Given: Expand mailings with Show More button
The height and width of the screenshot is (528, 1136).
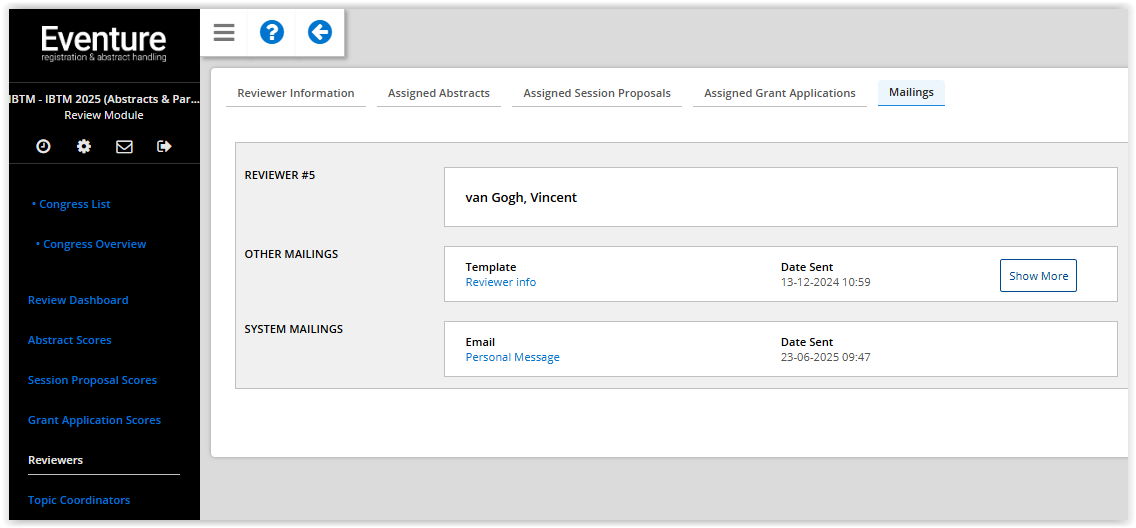Looking at the screenshot, I should pos(1038,276).
